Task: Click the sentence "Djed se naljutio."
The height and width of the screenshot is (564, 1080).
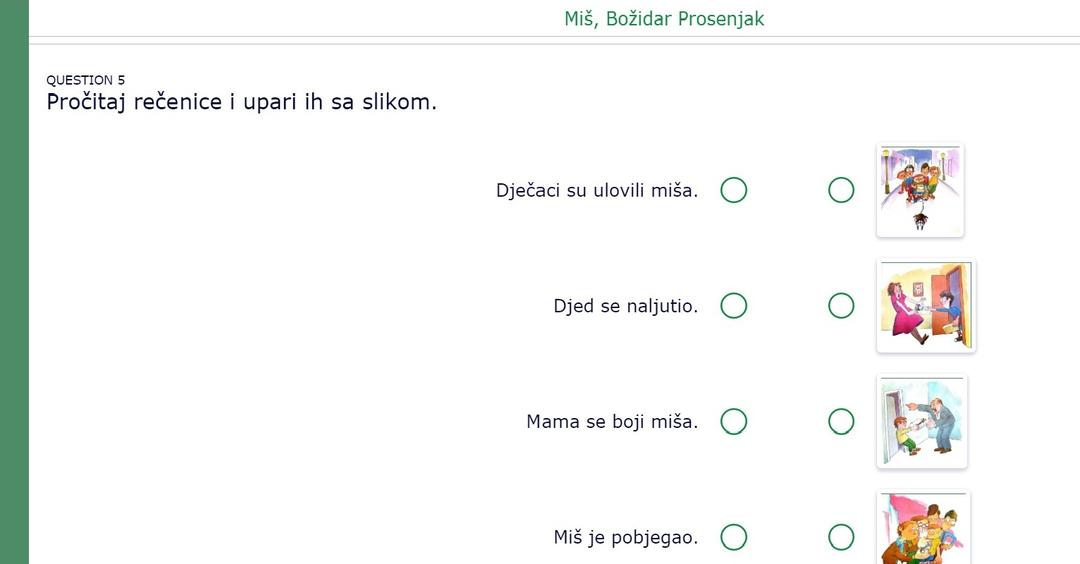Action: pyautogui.click(x=626, y=306)
